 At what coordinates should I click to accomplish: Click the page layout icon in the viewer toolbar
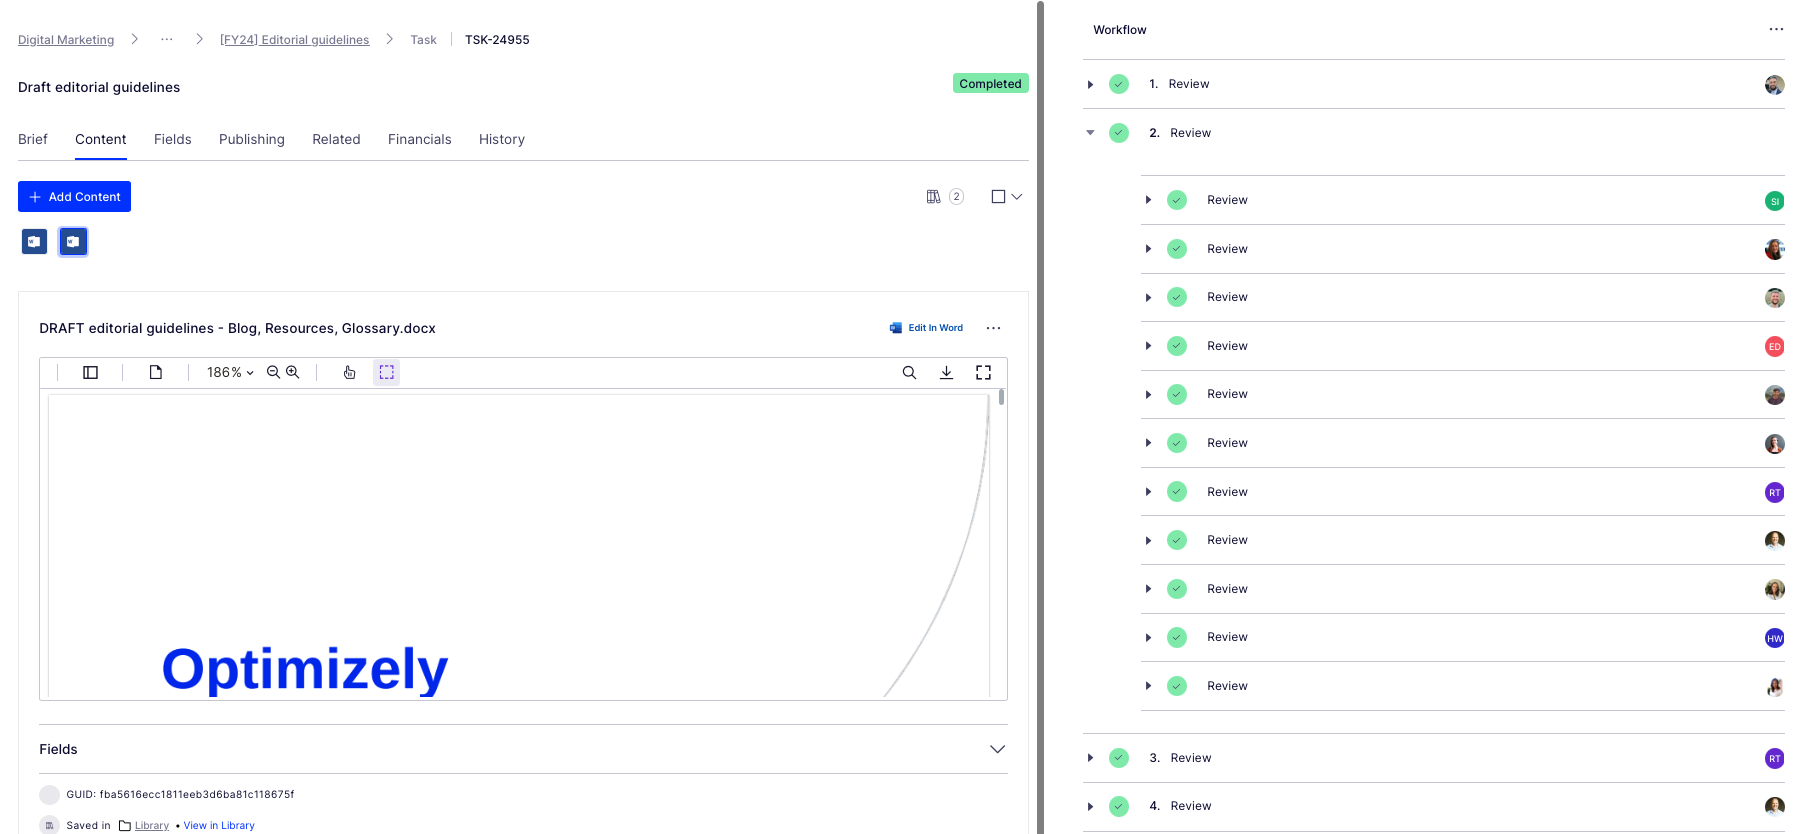(x=156, y=372)
